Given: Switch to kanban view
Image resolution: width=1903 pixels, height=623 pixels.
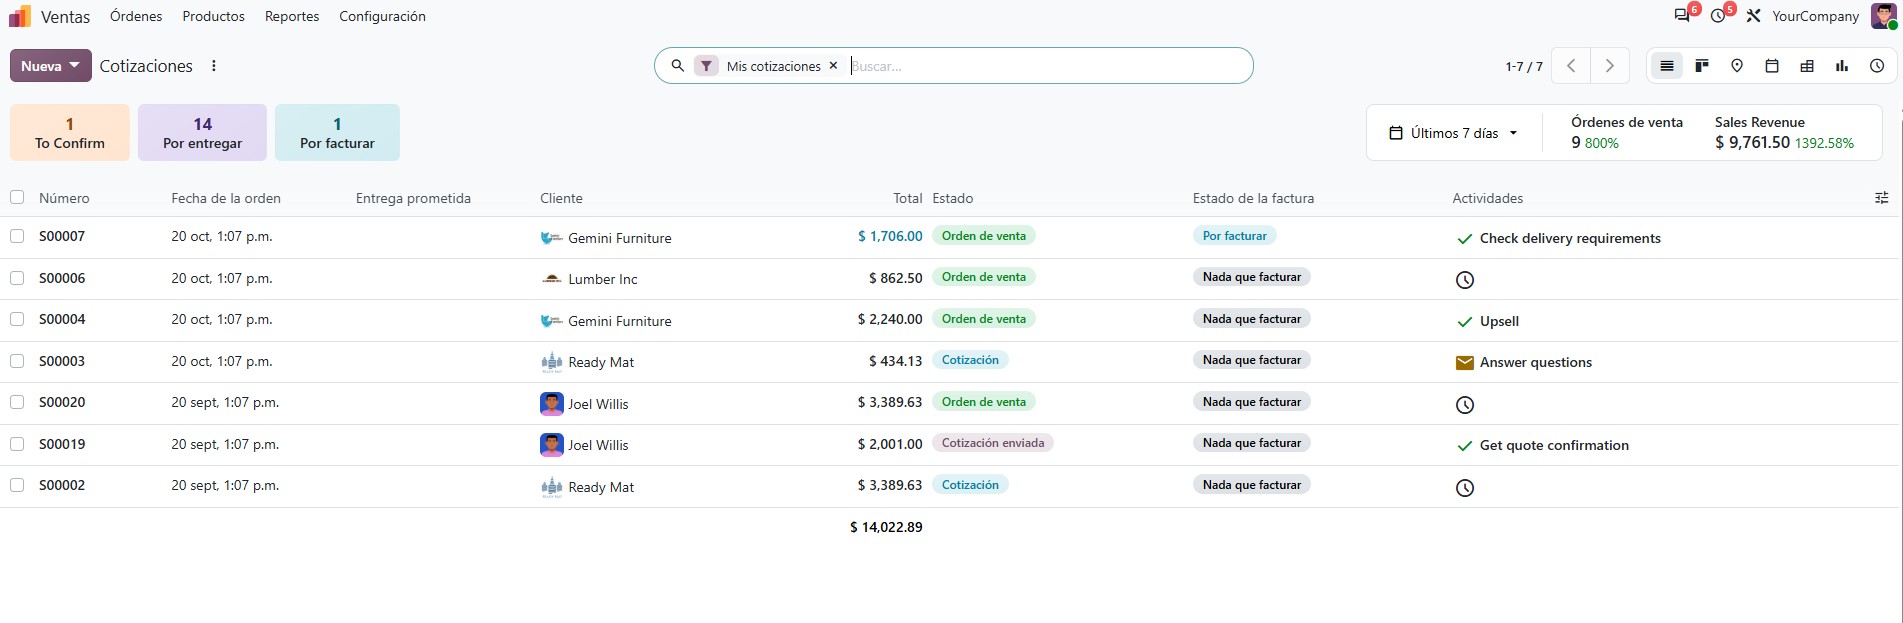Looking at the screenshot, I should click(x=1702, y=66).
